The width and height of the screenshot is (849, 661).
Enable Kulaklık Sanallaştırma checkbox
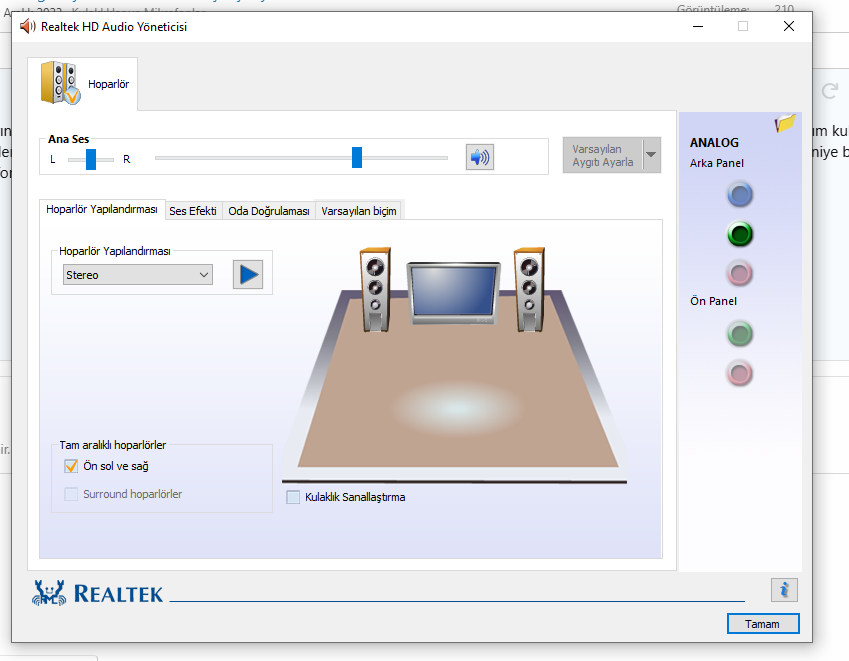tap(293, 497)
